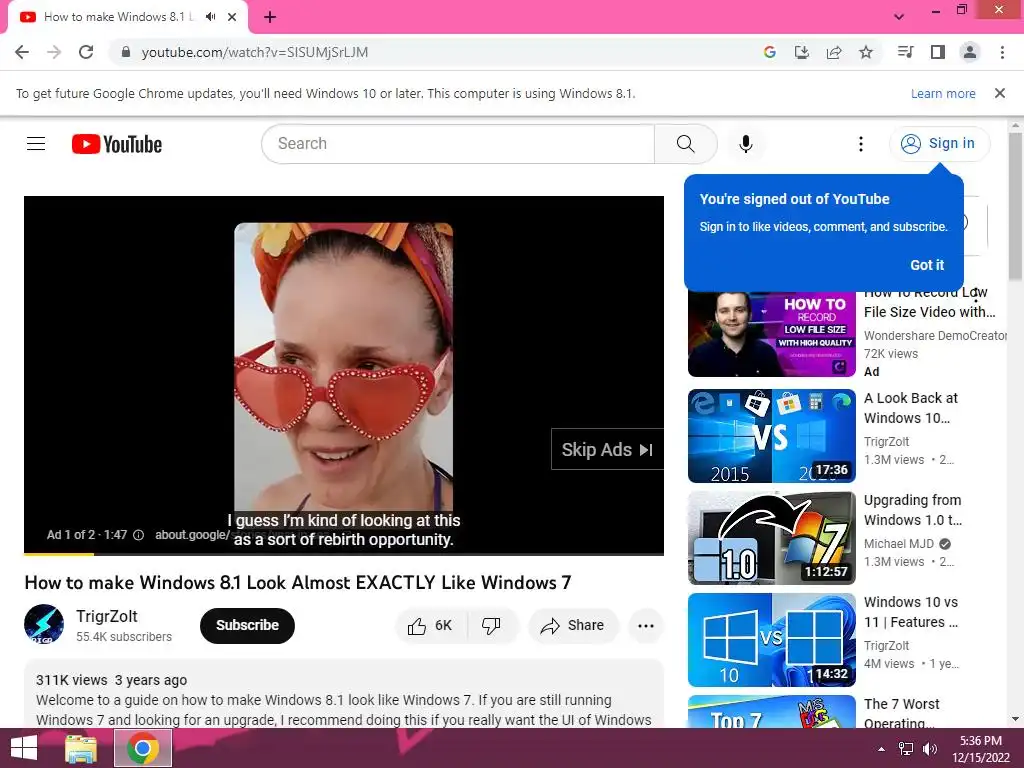Subscribe to TrigrZolt
Image resolution: width=1024 pixels, height=768 pixels.
coord(247,626)
